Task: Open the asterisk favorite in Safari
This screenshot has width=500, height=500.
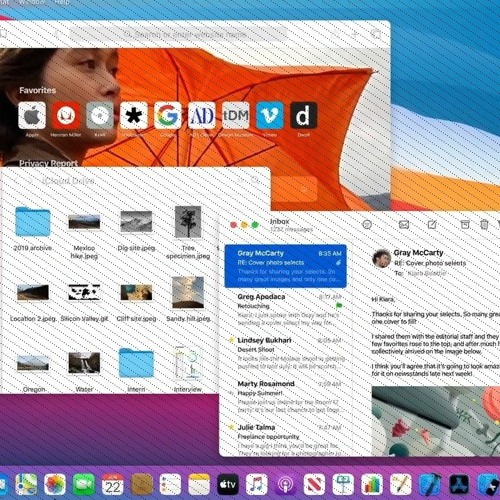Action: [134, 115]
